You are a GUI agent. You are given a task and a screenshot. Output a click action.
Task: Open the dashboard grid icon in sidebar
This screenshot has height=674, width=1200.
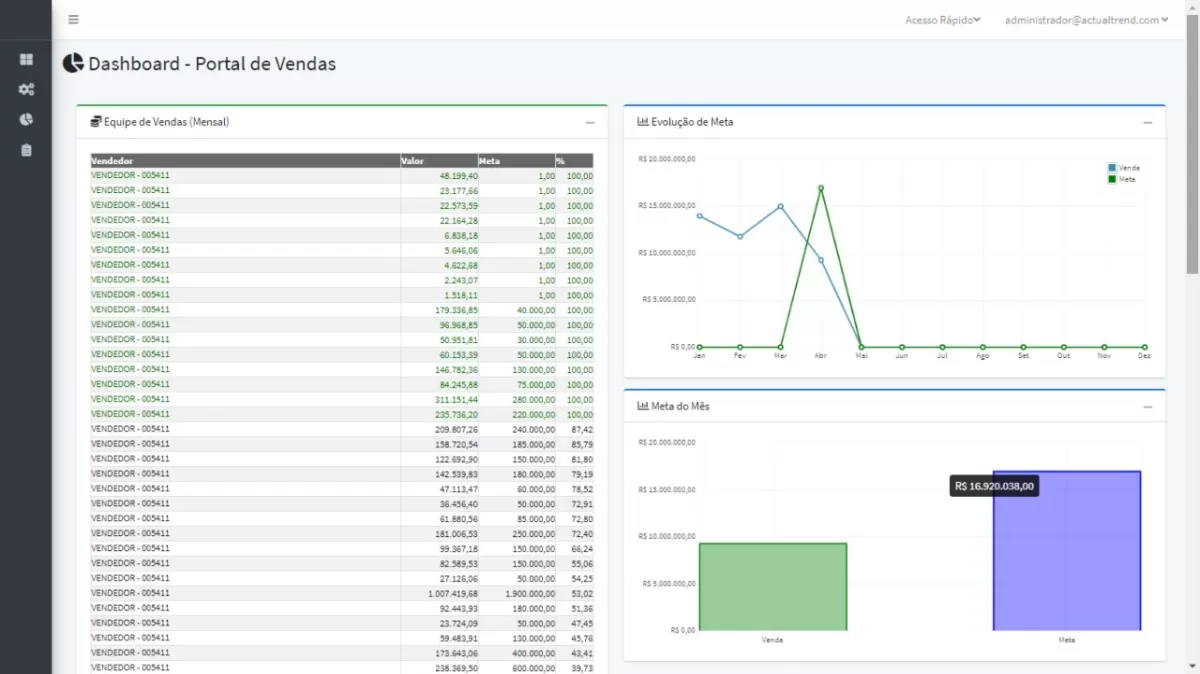click(x=26, y=60)
